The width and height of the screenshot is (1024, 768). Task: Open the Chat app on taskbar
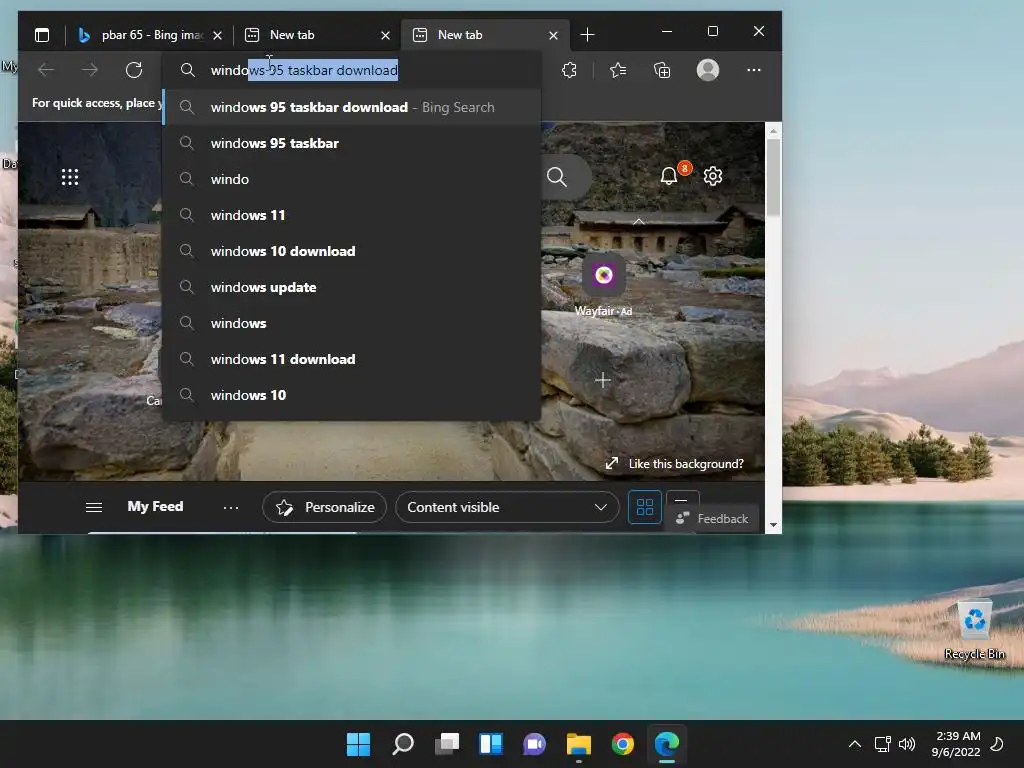534,744
